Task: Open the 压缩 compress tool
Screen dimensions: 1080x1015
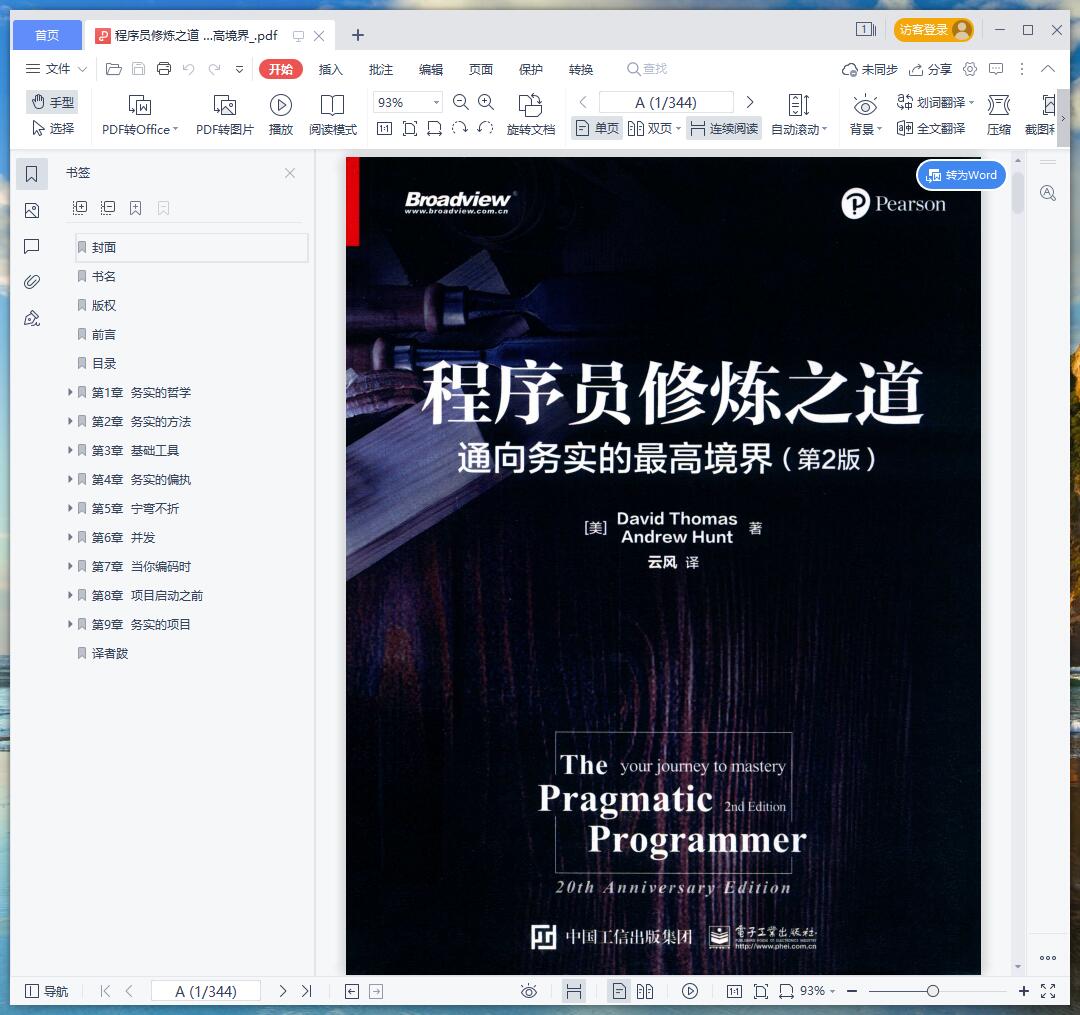Action: coord(999,114)
